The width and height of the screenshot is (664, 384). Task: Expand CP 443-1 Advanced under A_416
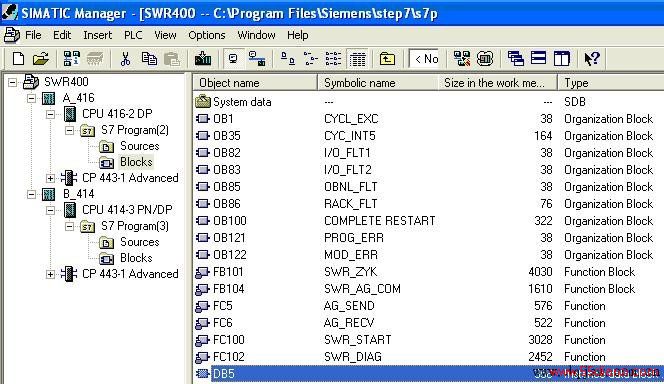(x=50, y=178)
